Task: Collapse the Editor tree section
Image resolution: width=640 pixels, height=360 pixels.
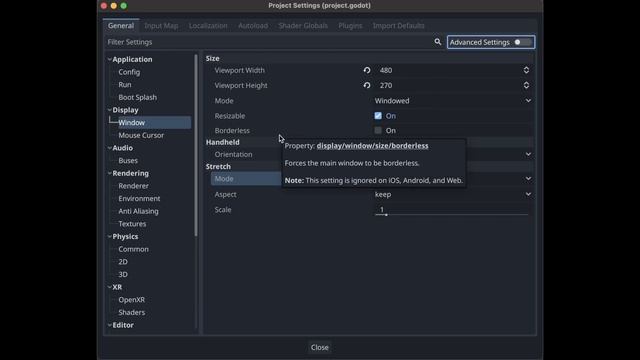Action: 109,325
